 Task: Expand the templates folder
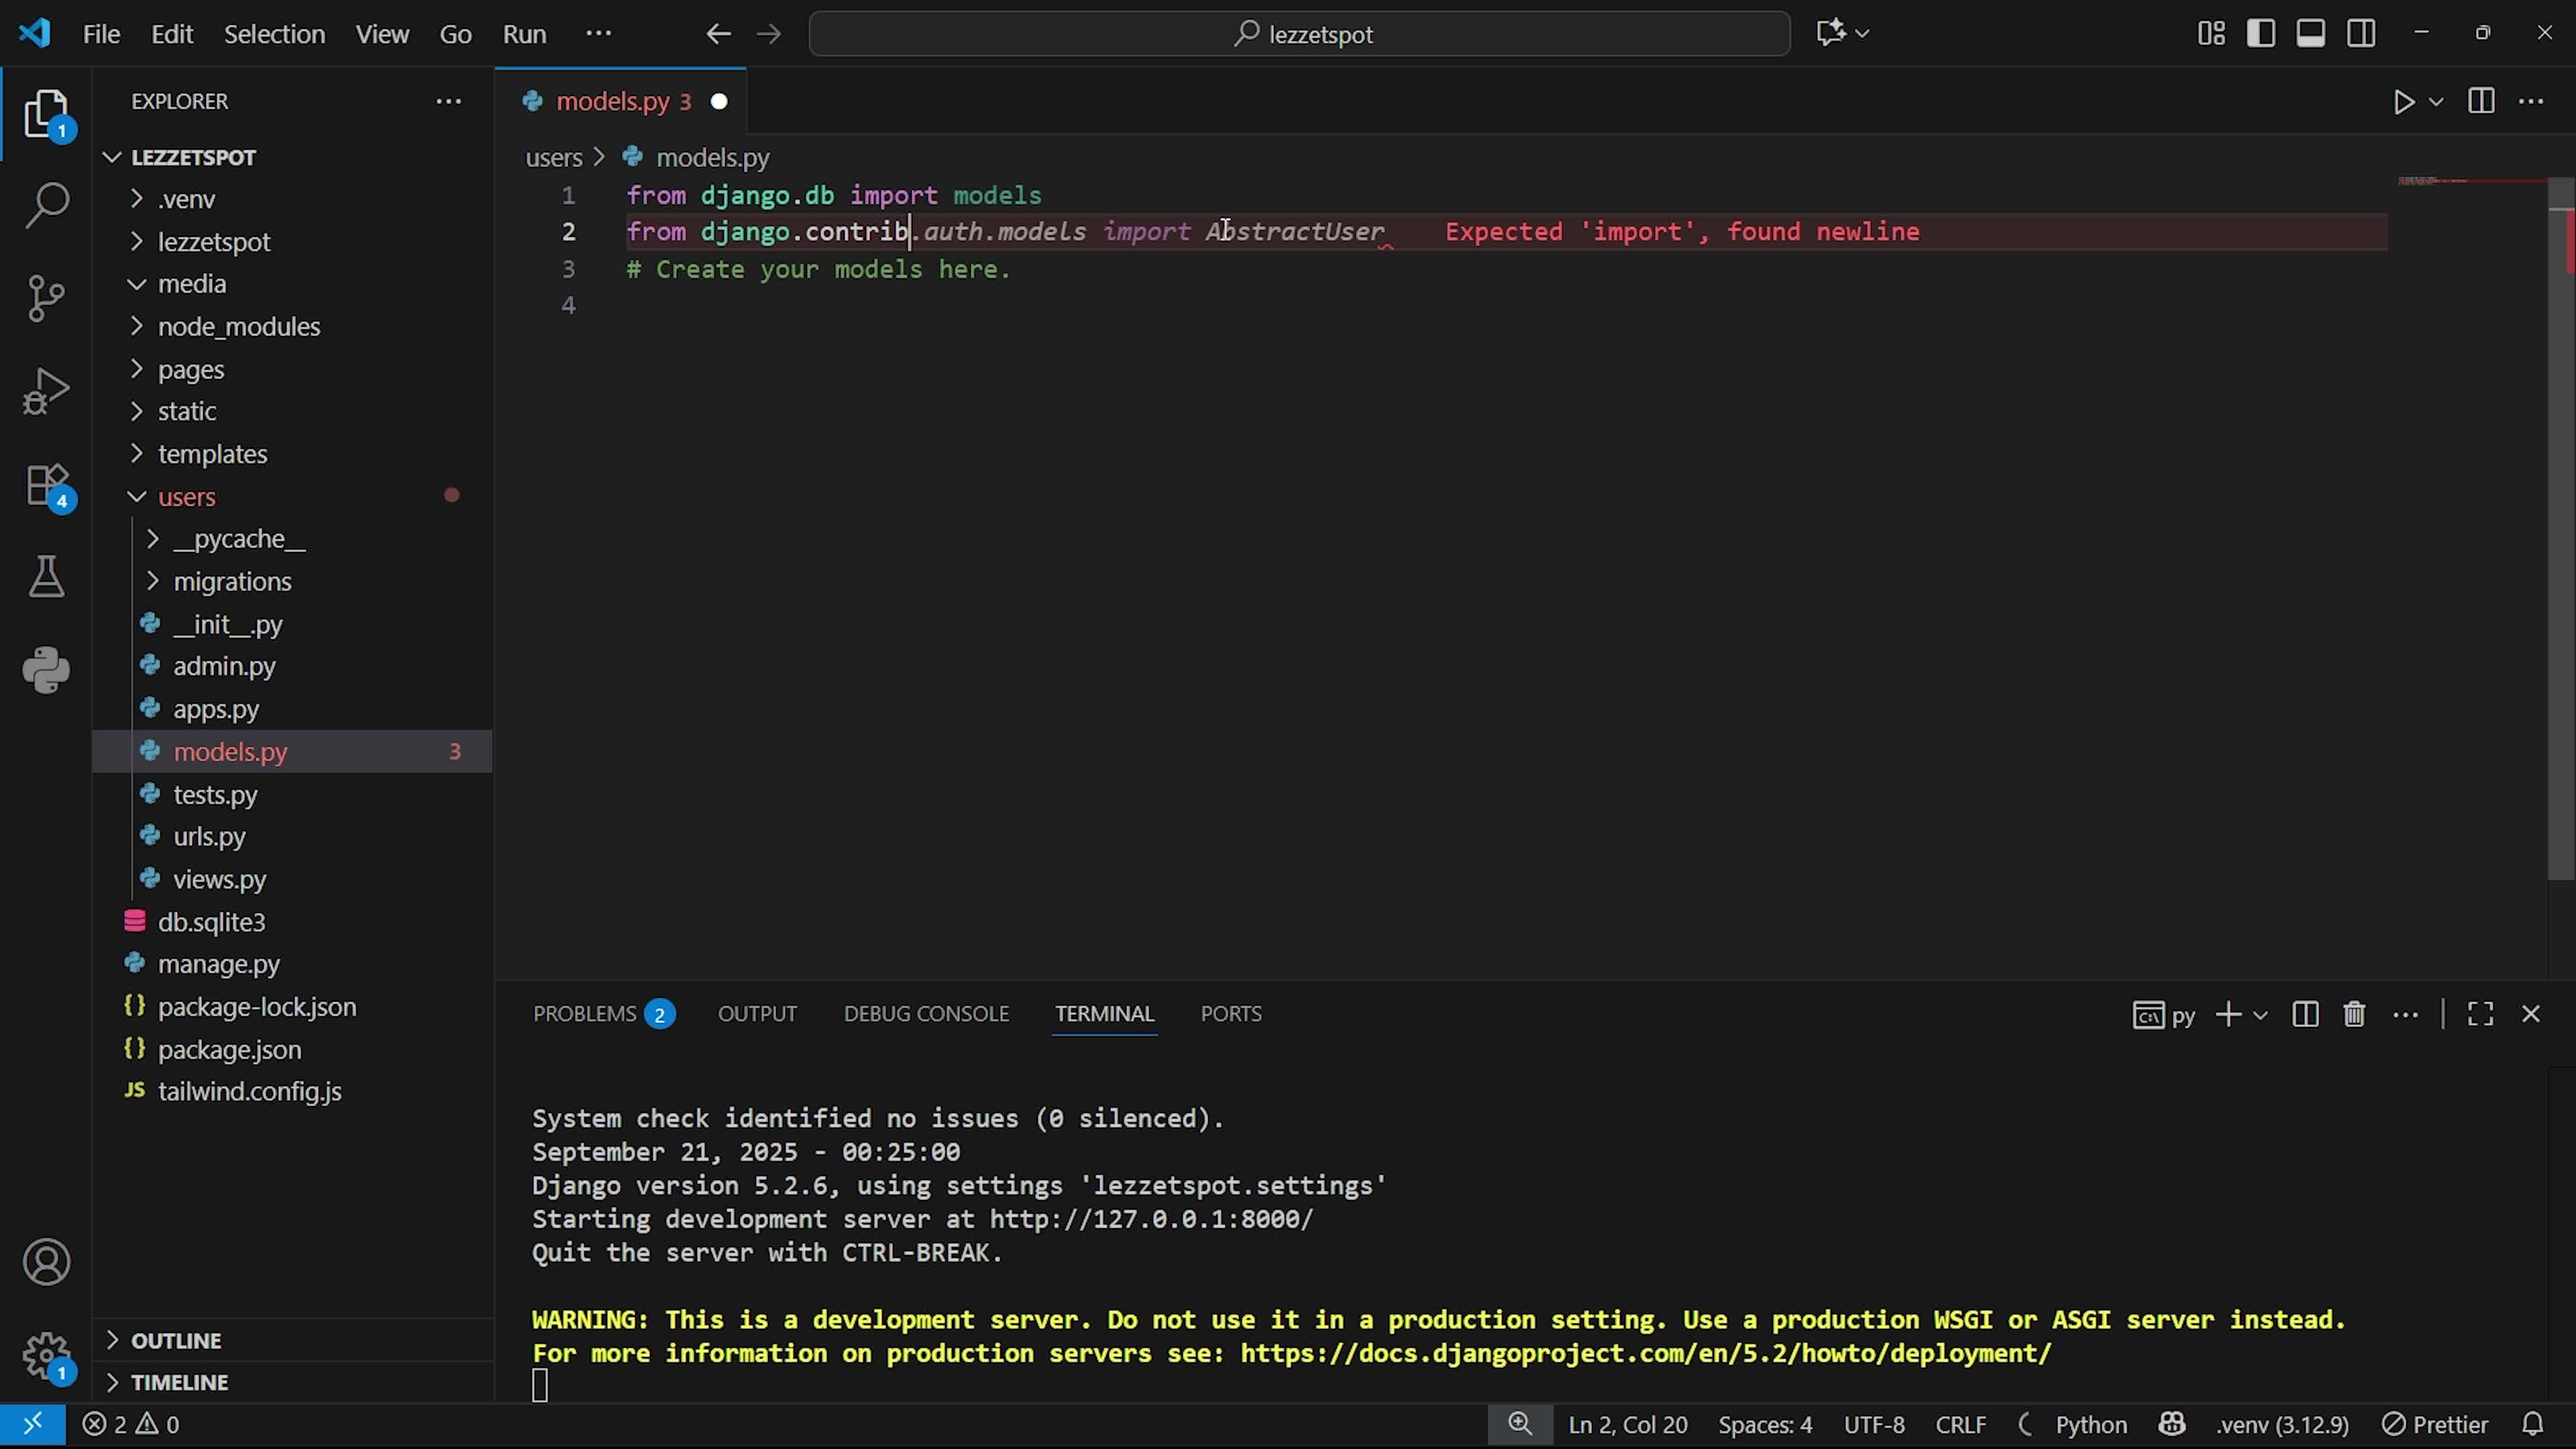pyautogui.click(x=212, y=454)
